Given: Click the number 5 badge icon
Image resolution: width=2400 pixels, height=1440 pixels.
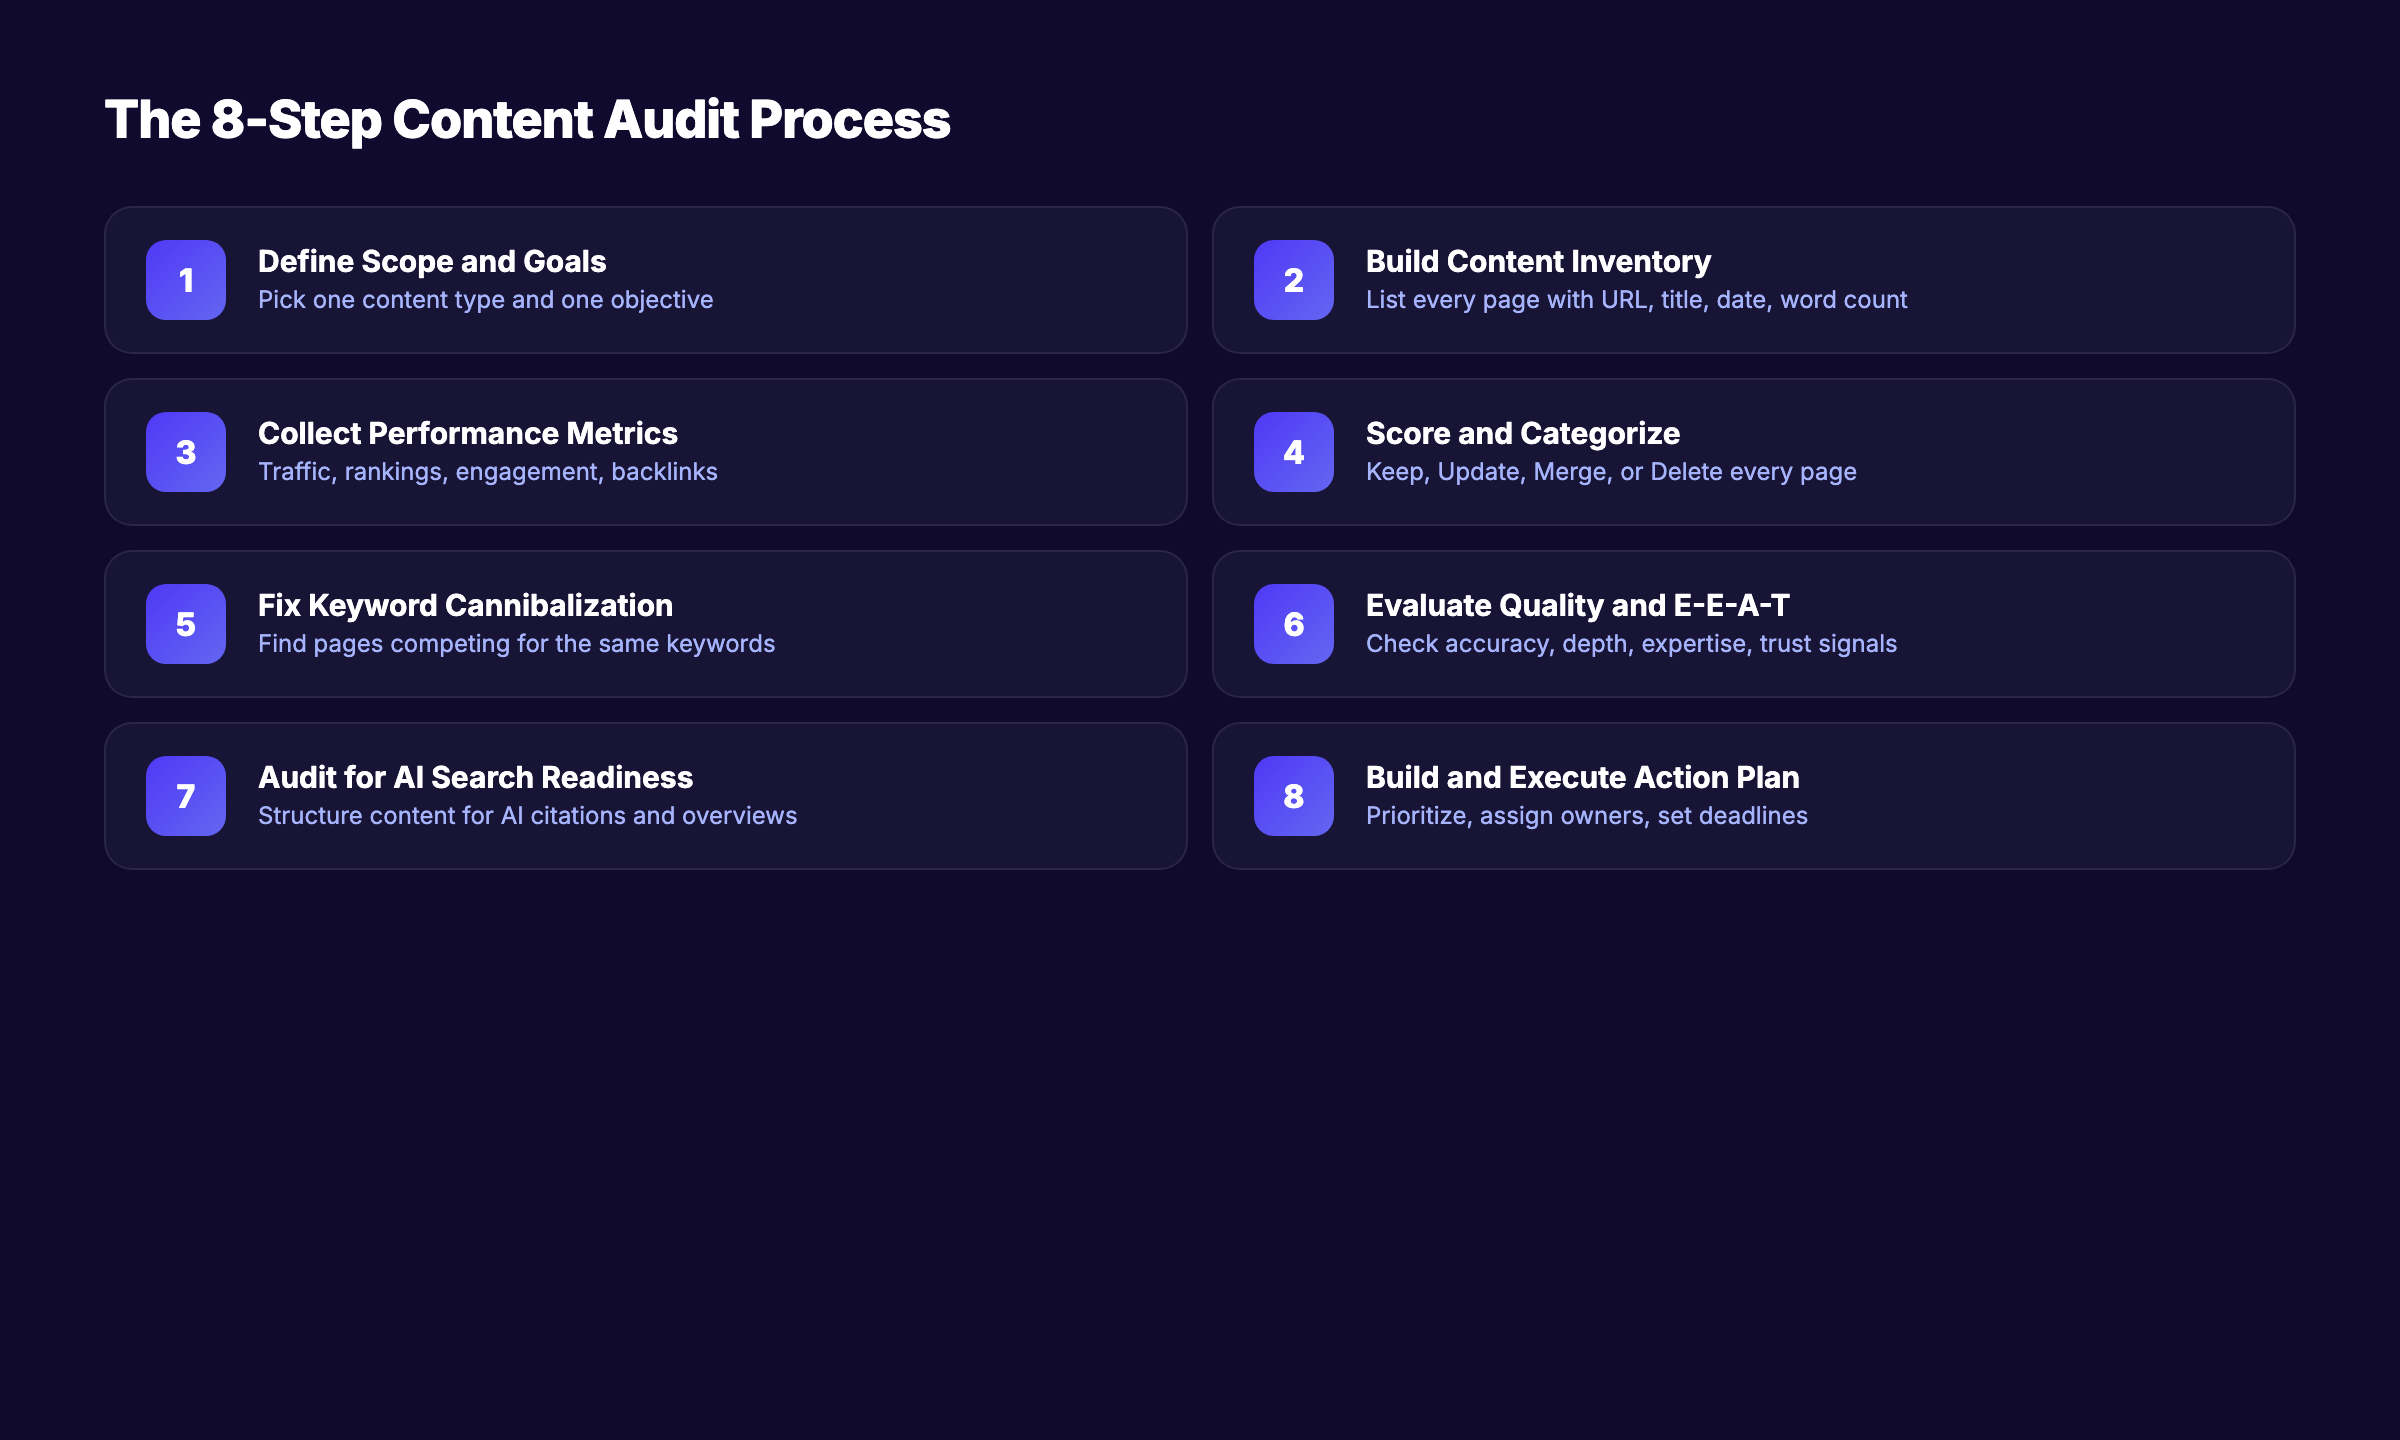Looking at the screenshot, I should pyautogui.click(x=186, y=624).
